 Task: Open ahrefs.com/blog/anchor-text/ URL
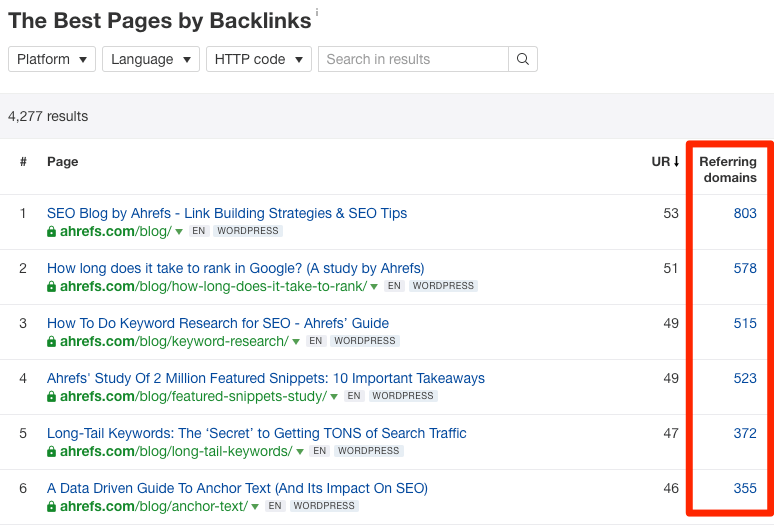(x=154, y=506)
